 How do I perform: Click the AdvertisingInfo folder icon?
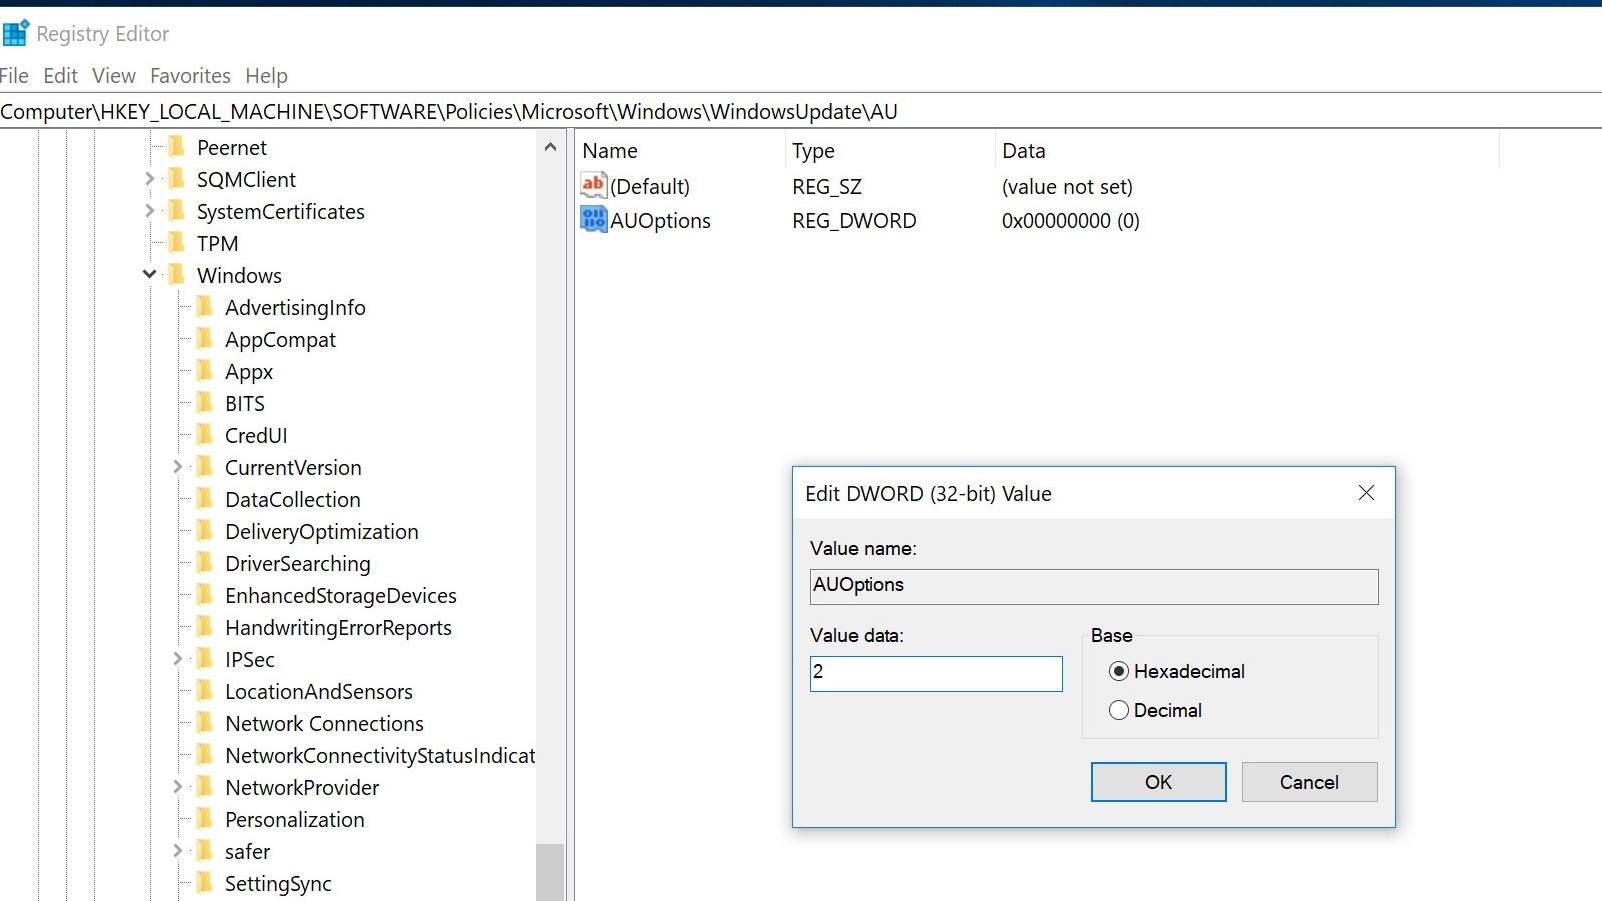(x=205, y=307)
